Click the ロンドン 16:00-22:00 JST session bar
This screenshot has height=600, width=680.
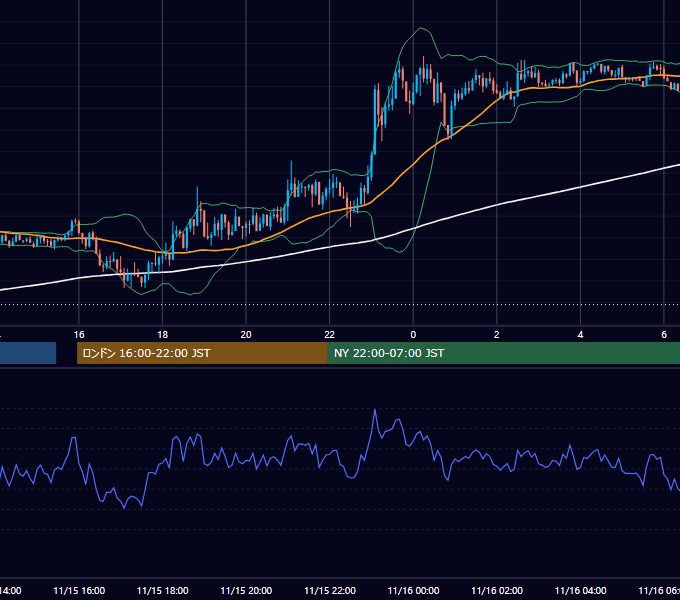202,353
